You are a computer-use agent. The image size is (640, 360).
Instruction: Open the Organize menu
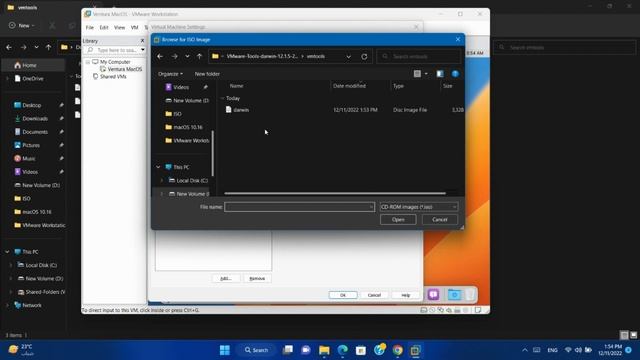pyautogui.click(x=170, y=74)
